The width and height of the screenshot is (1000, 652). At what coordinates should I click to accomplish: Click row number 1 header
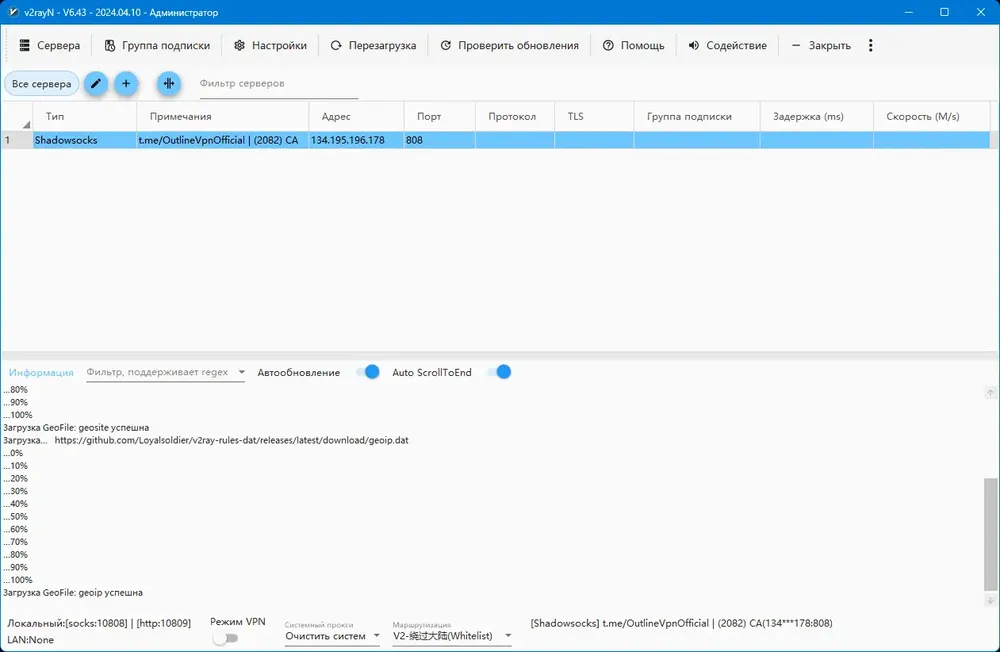point(17,140)
